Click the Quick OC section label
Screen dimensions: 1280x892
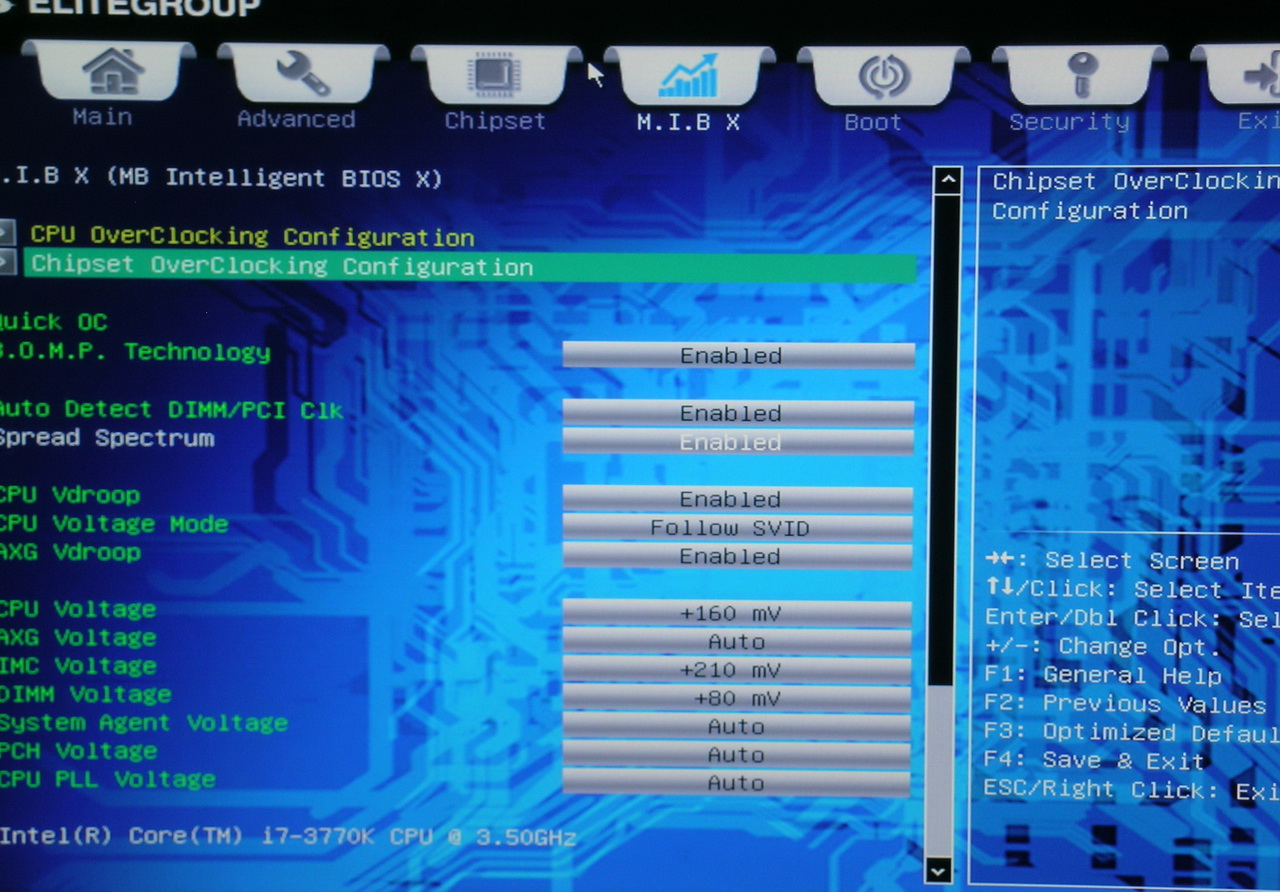coord(53,322)
